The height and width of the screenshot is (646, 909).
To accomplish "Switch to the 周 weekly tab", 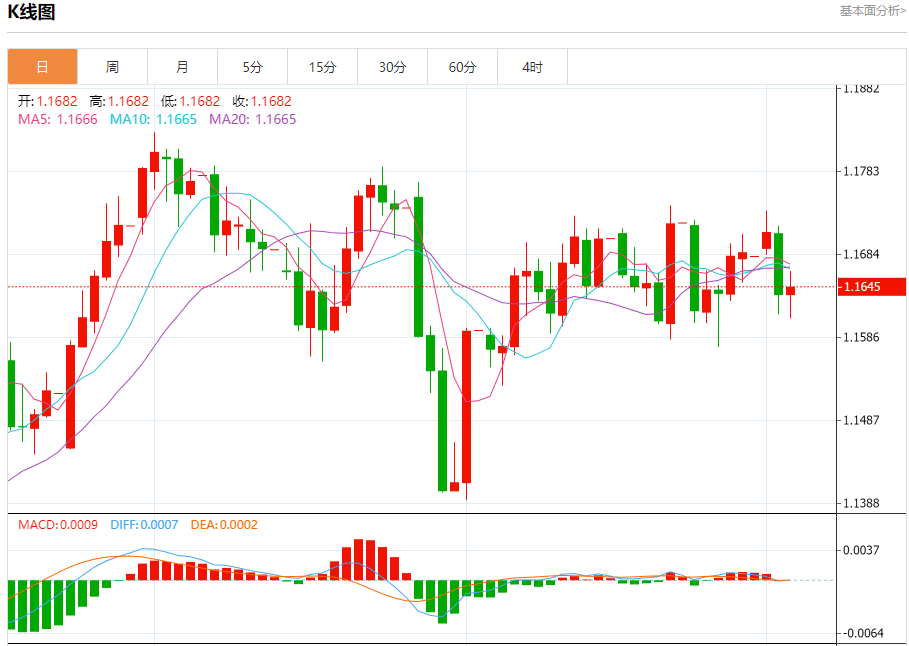I will (x=112, y=67).
